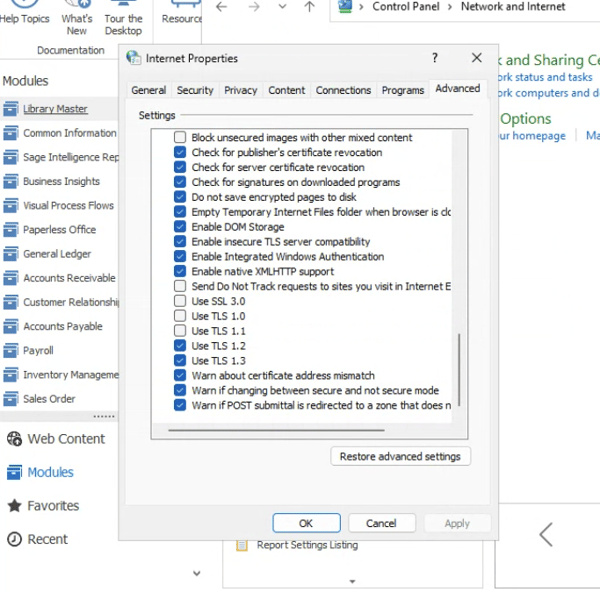Click the left arrow chevron on right panel
Viewport: 600px width, 592px height.
(546, 534)
